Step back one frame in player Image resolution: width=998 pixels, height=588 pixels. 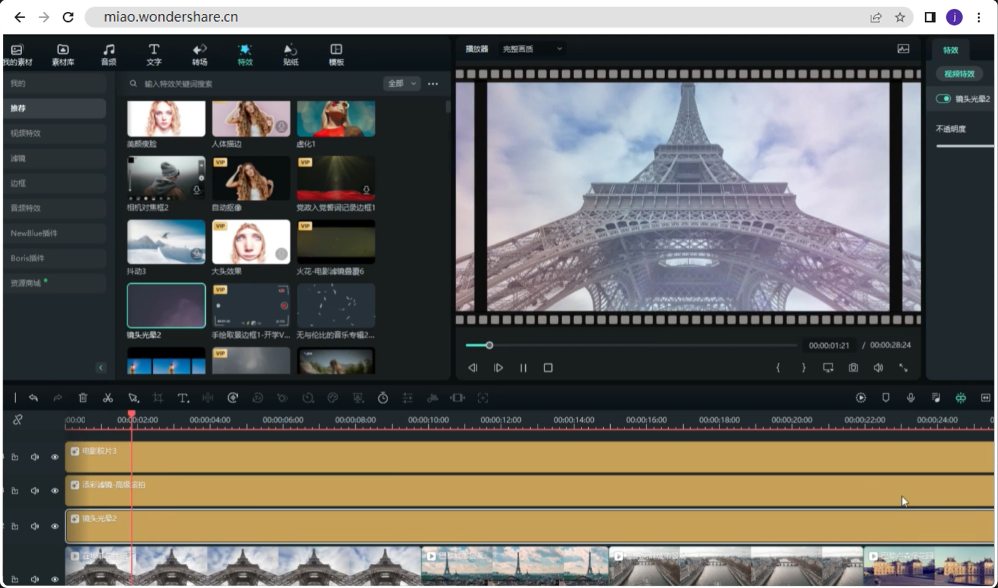click(x=472, y=368)
